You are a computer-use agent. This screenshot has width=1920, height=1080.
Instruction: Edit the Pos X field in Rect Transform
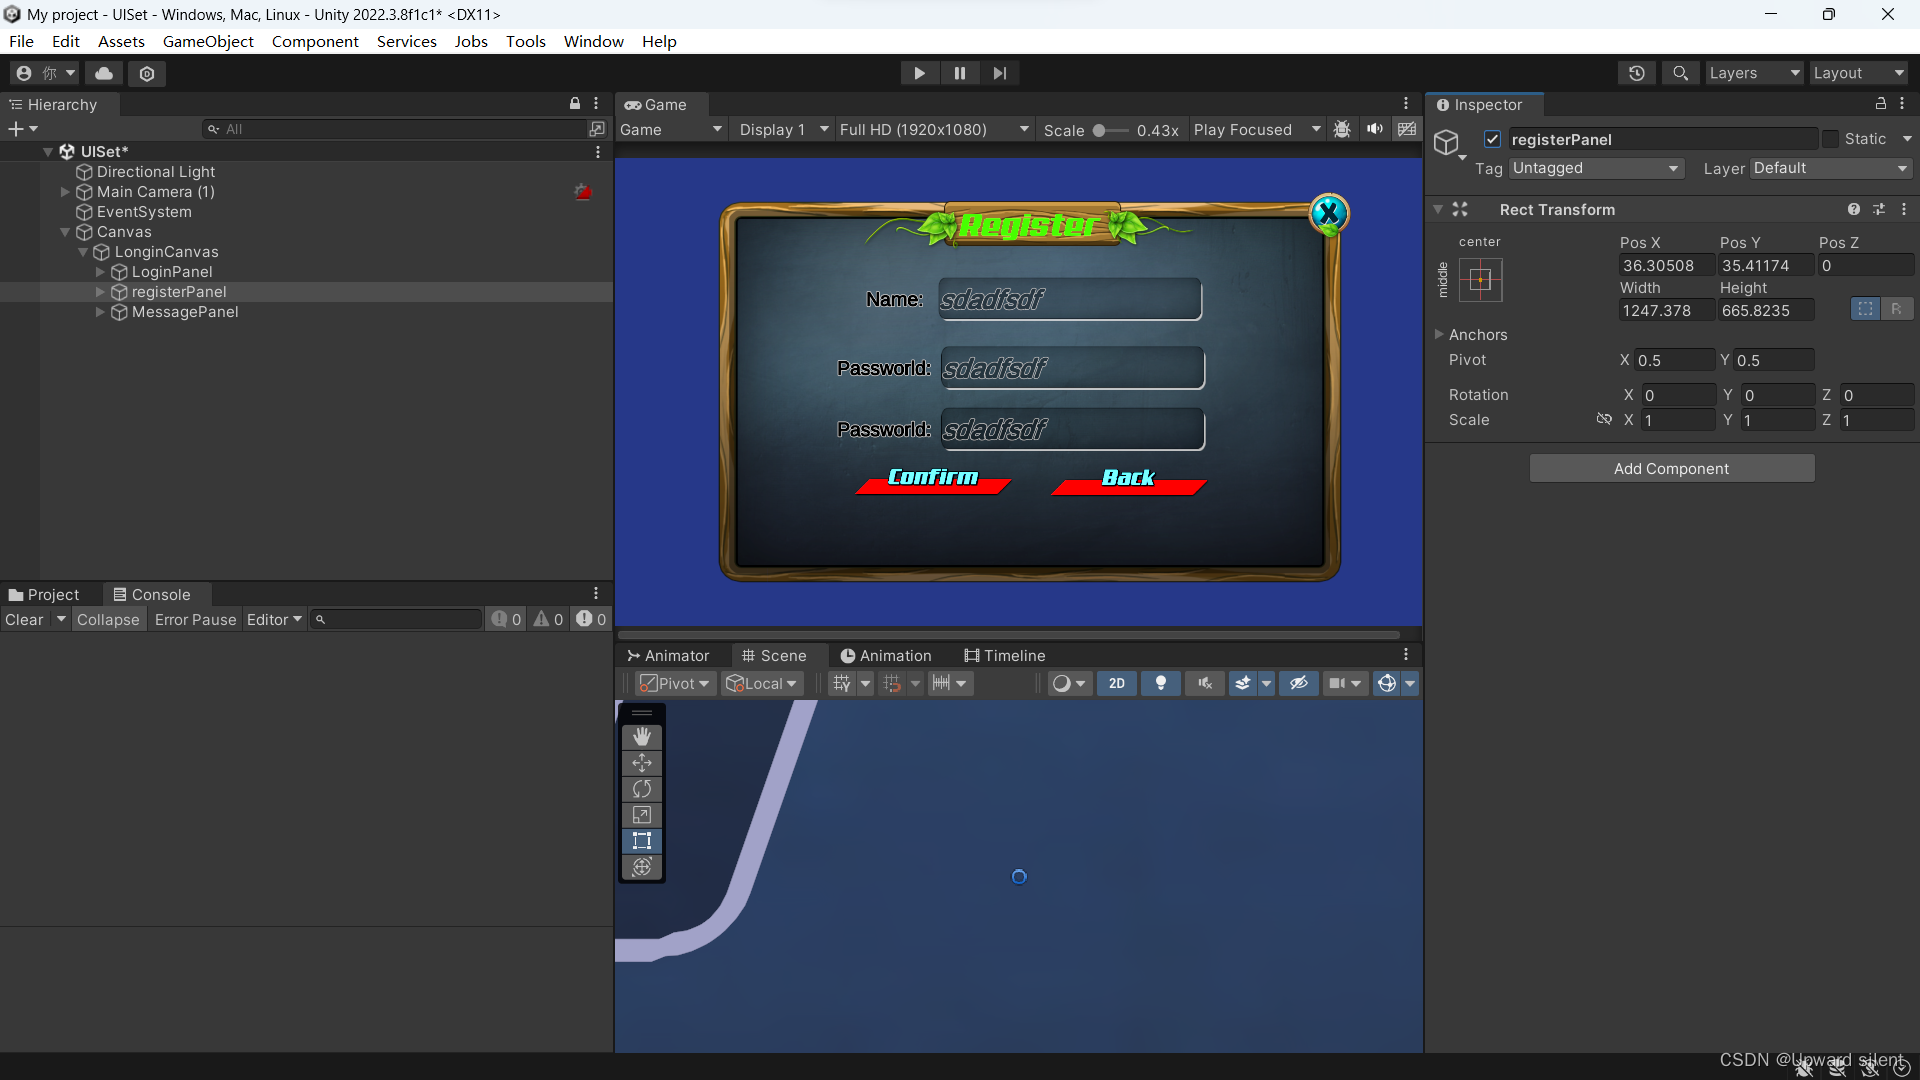tap(1663, 264)
